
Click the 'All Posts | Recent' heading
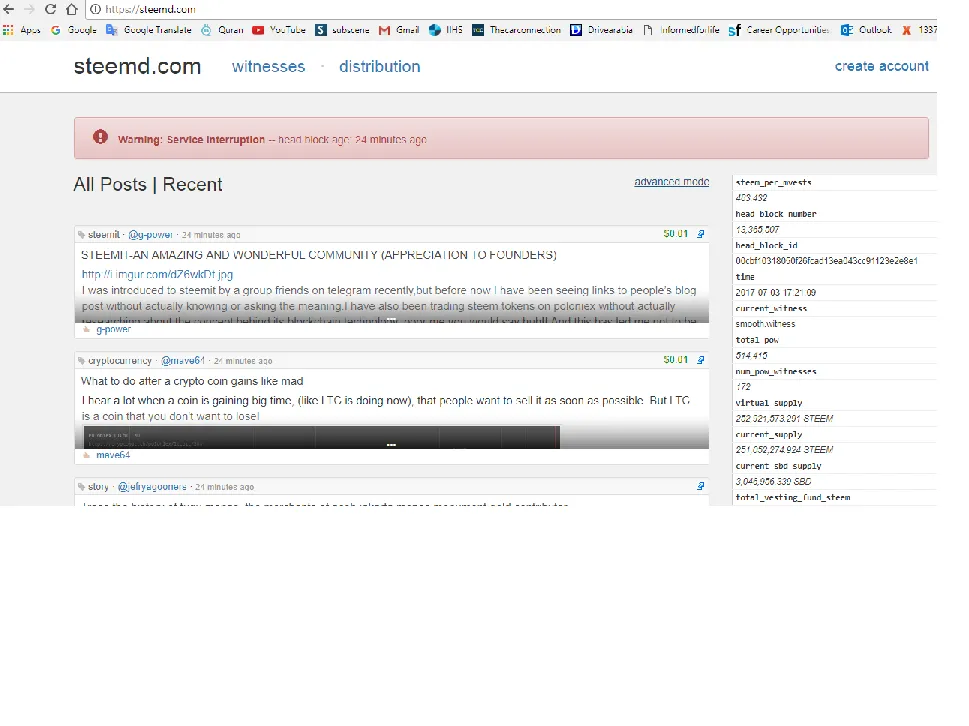(x=148, y=184)
